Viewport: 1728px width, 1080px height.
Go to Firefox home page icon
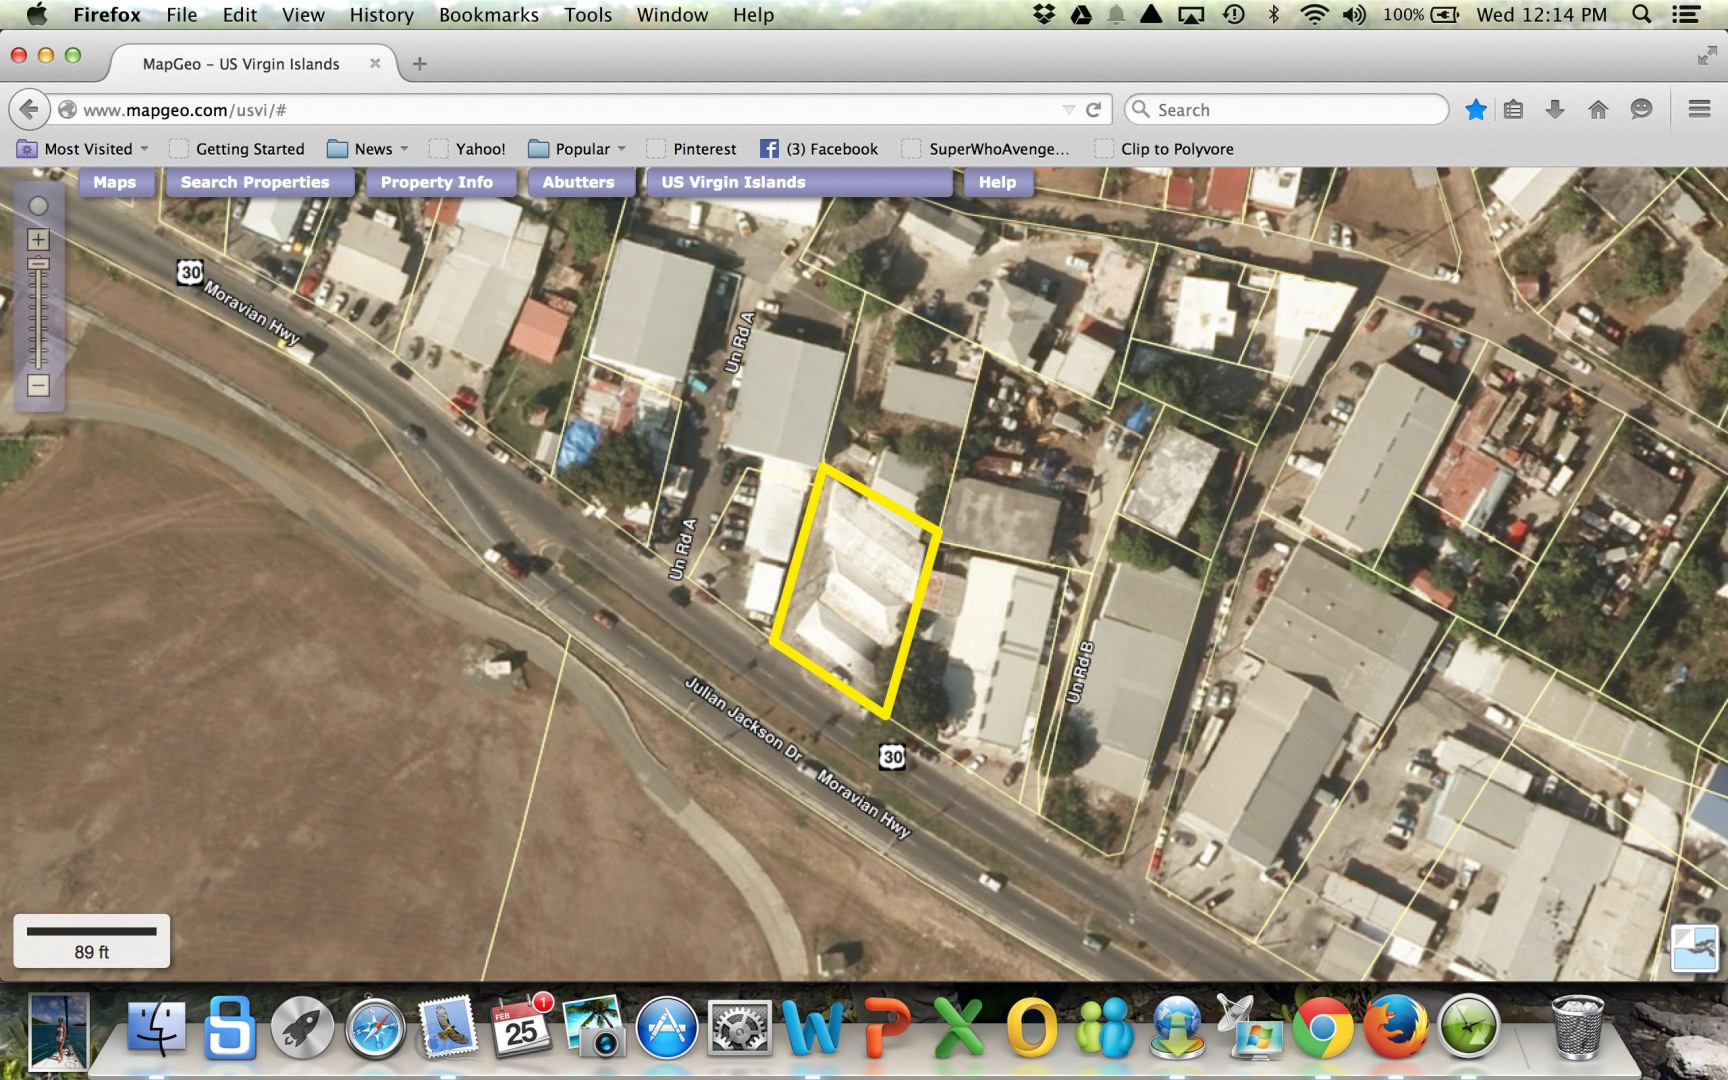pyautogui.click(x=1598, y=110)
